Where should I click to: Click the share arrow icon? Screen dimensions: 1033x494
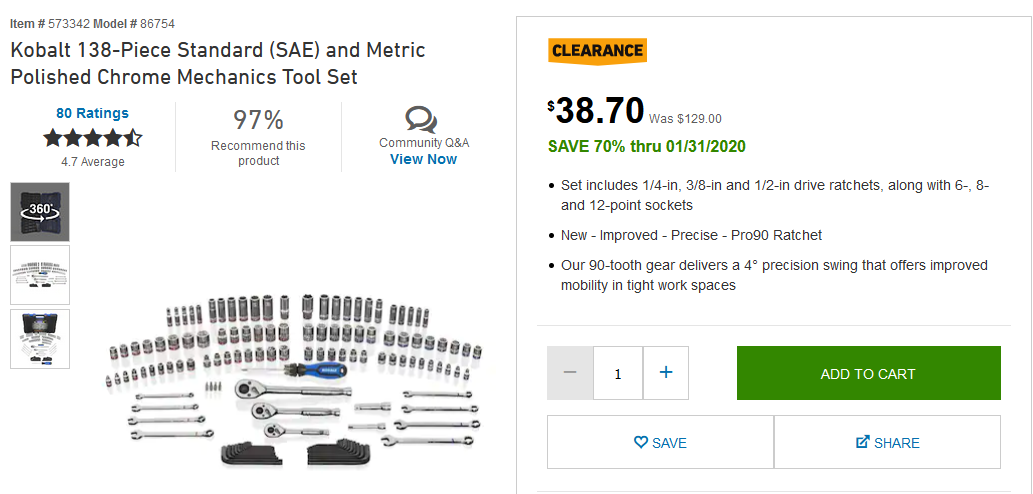[863, 442]
